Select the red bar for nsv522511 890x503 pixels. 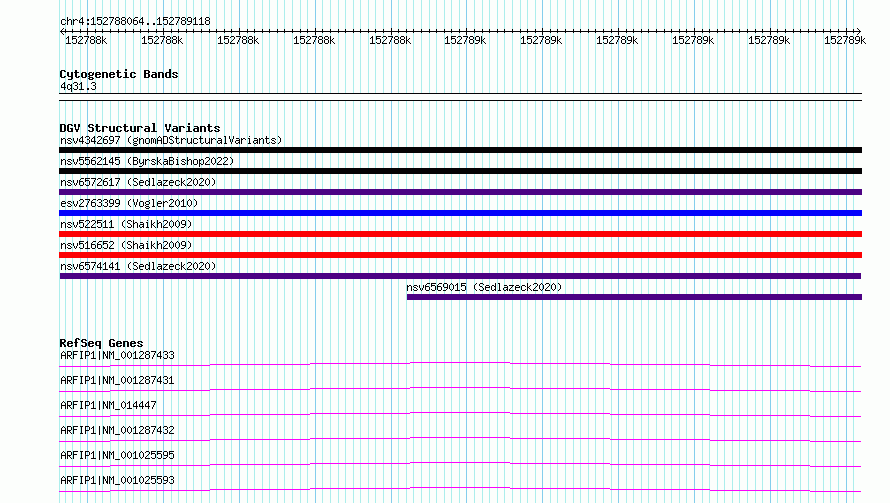(460, 234)
